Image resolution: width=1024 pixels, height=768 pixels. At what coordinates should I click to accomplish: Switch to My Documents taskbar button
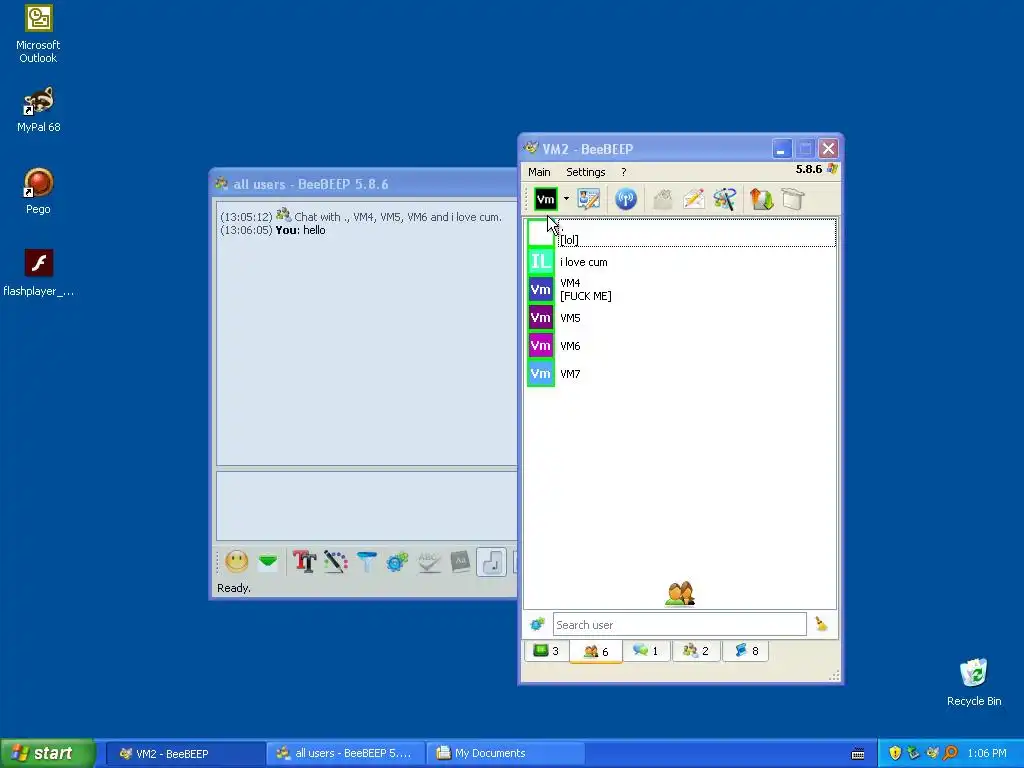point(505,753)
